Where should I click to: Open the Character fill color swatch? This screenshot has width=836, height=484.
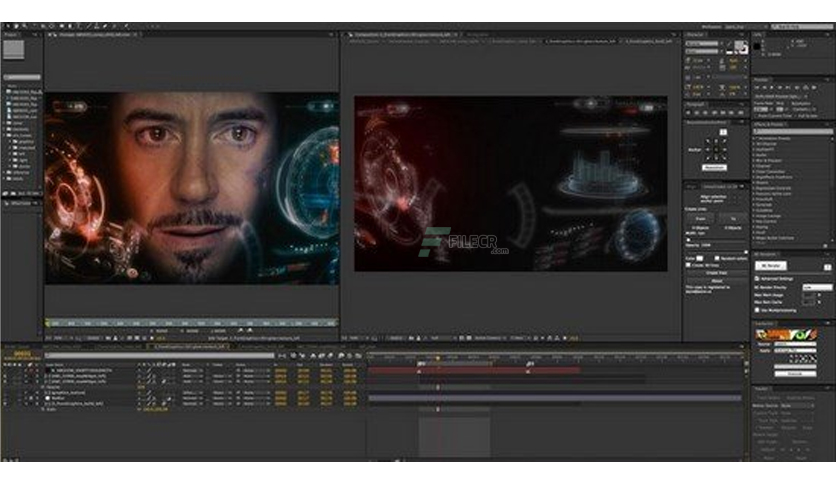[738, 44]
